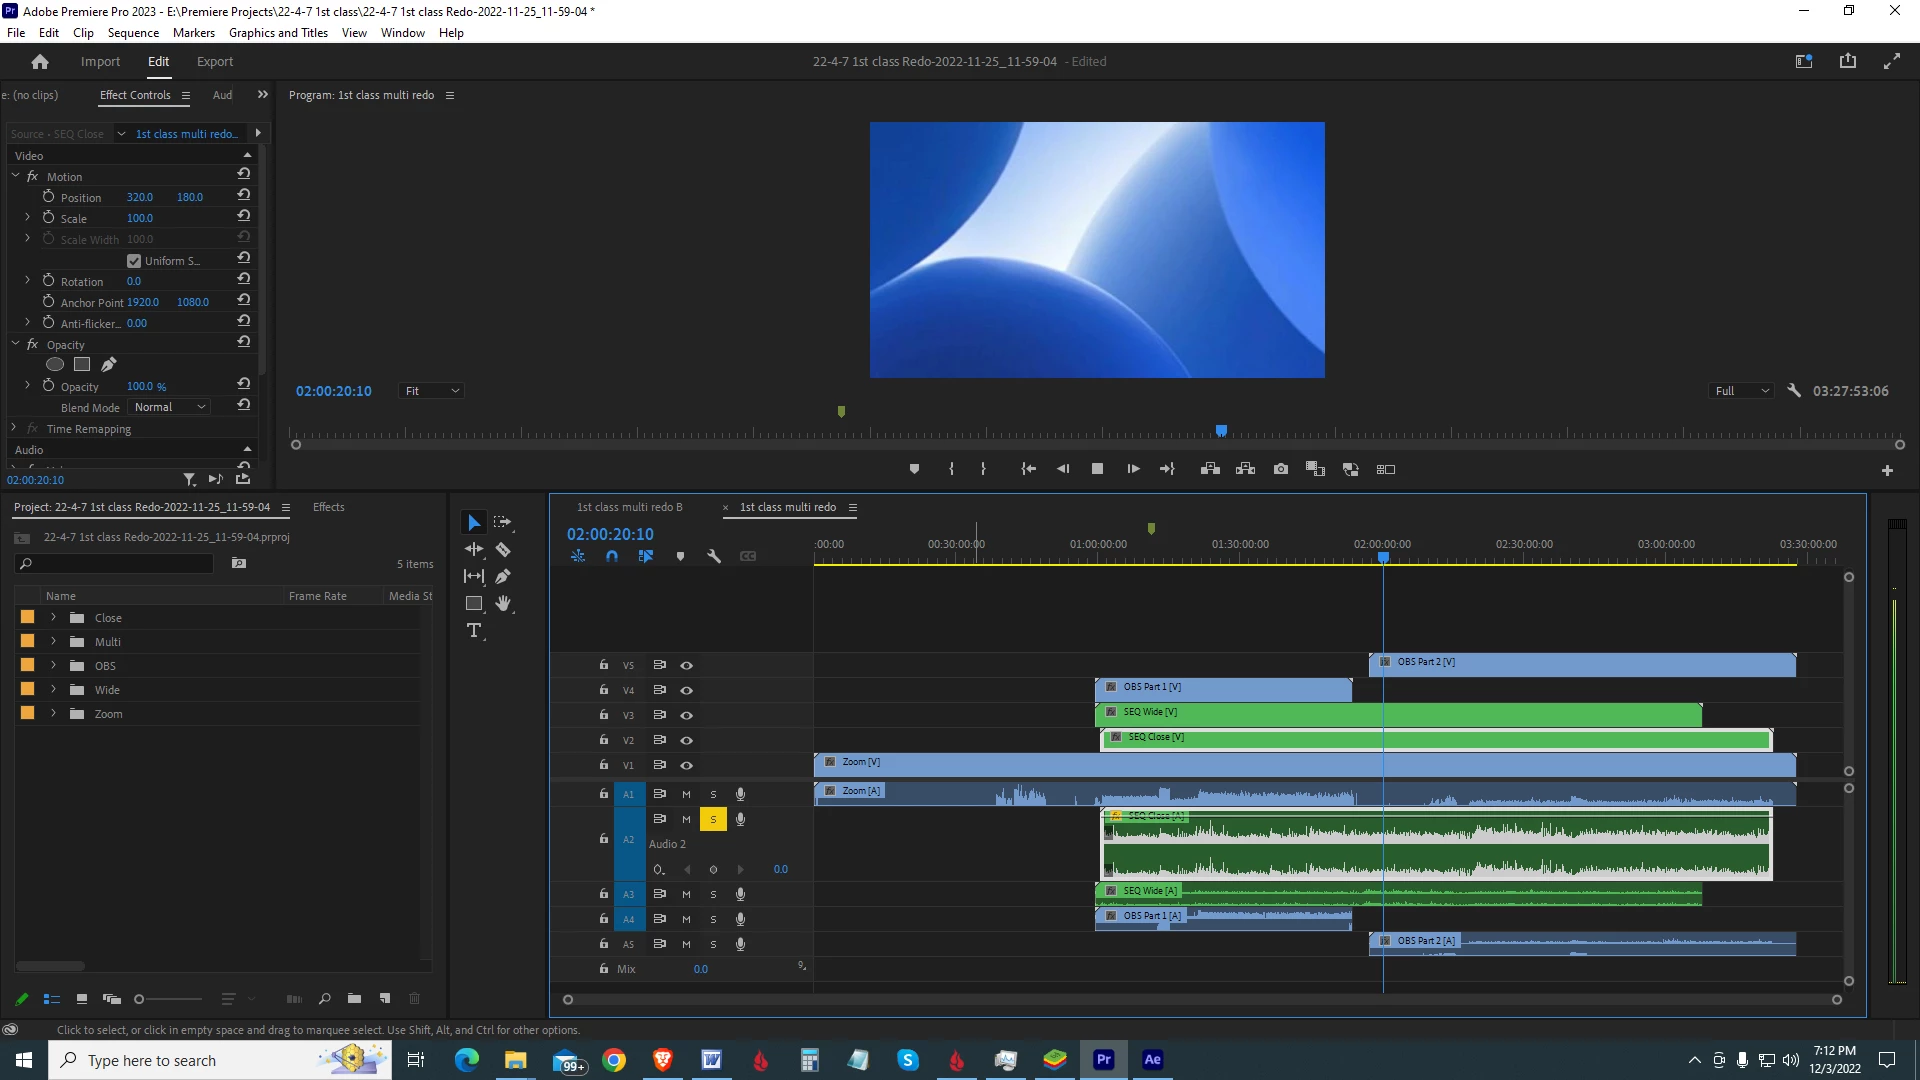Click New Bin icon in Project panel
This screenshot has width=1920, height=1080.
pyautogui.click(x=354, y=998)
